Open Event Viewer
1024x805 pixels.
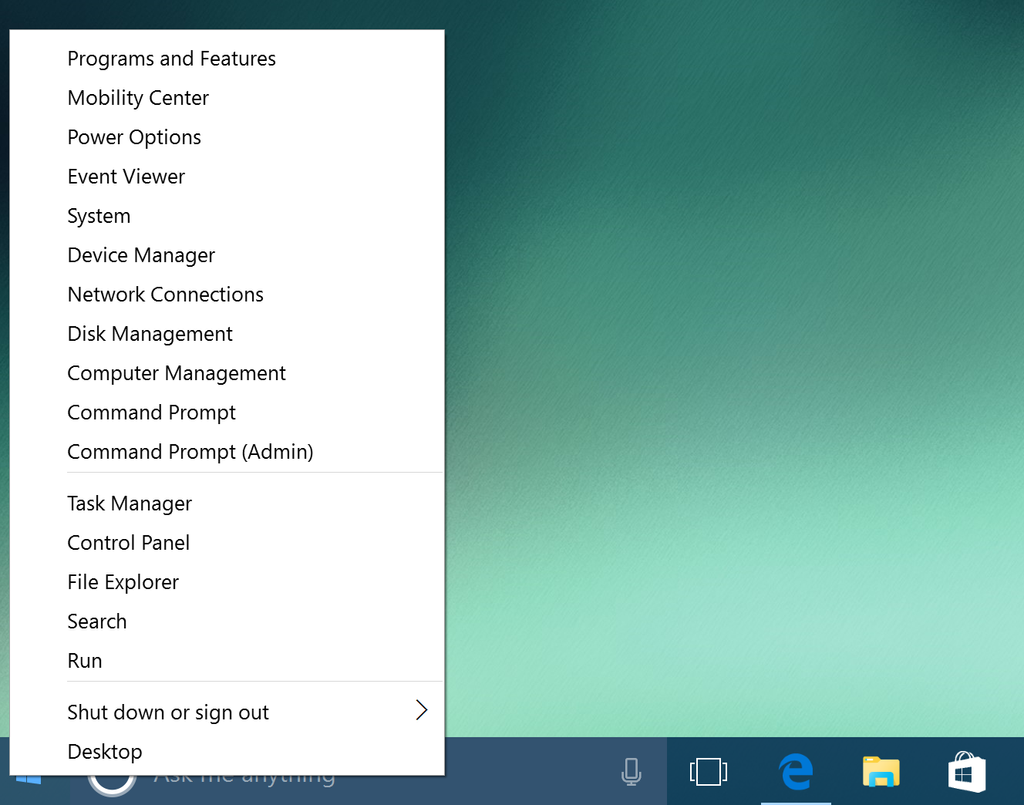coord(126,176)
